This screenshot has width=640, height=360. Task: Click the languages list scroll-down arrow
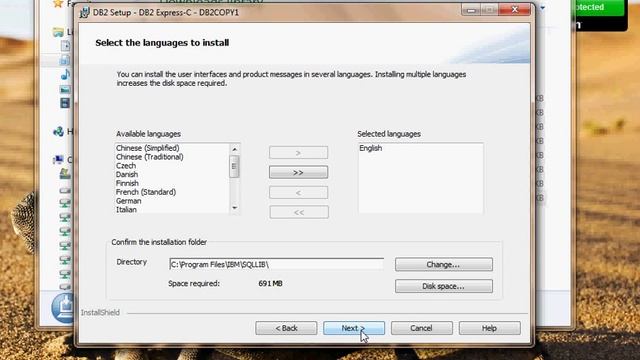(235, 208)
